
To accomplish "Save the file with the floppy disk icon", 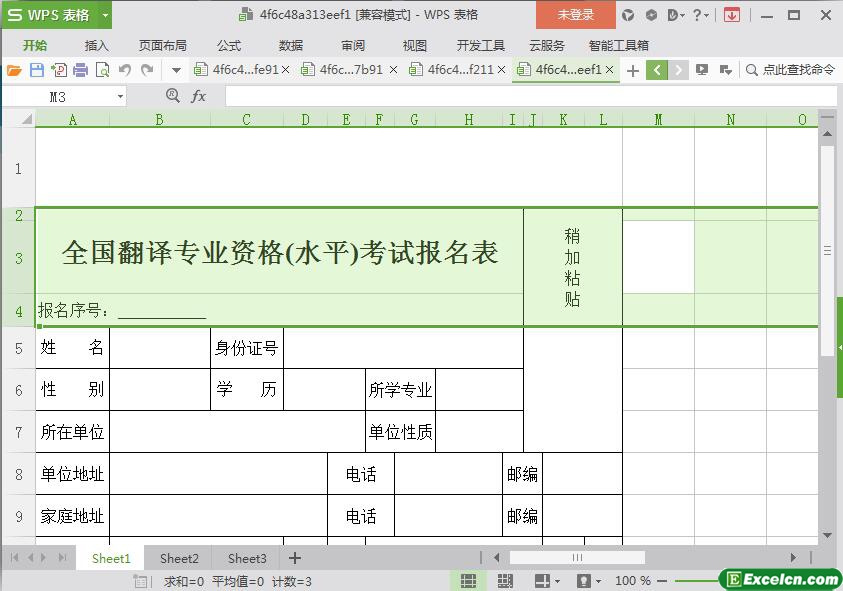I will coord(37,70).
